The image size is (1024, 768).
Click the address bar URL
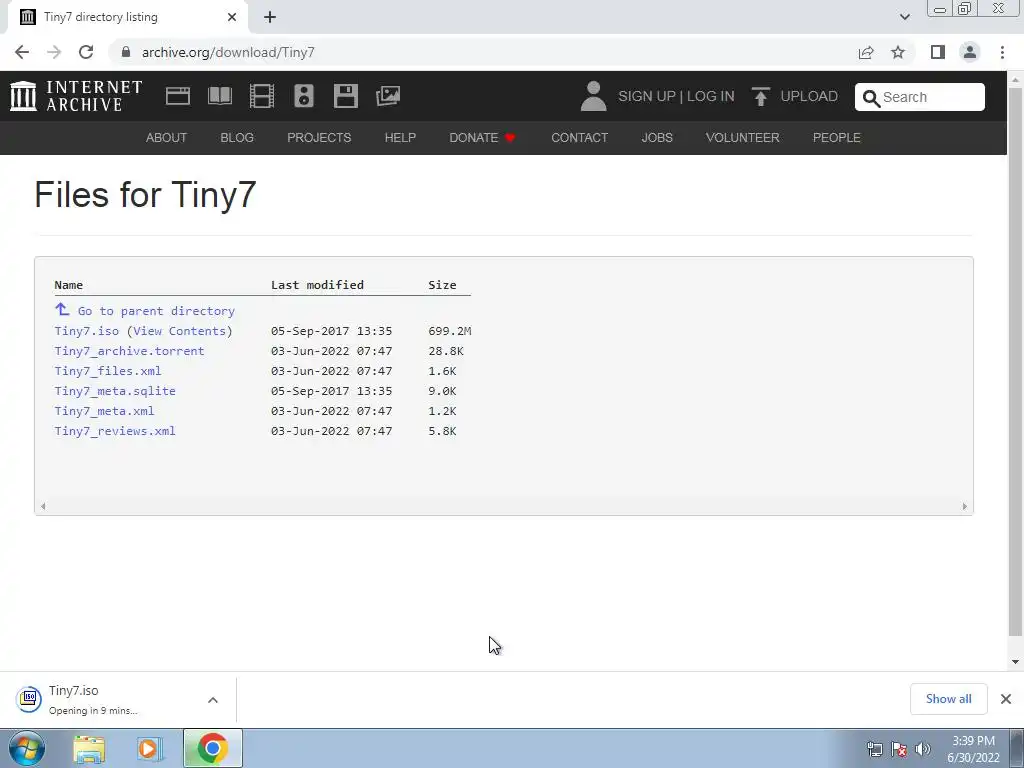coord(228,52)
